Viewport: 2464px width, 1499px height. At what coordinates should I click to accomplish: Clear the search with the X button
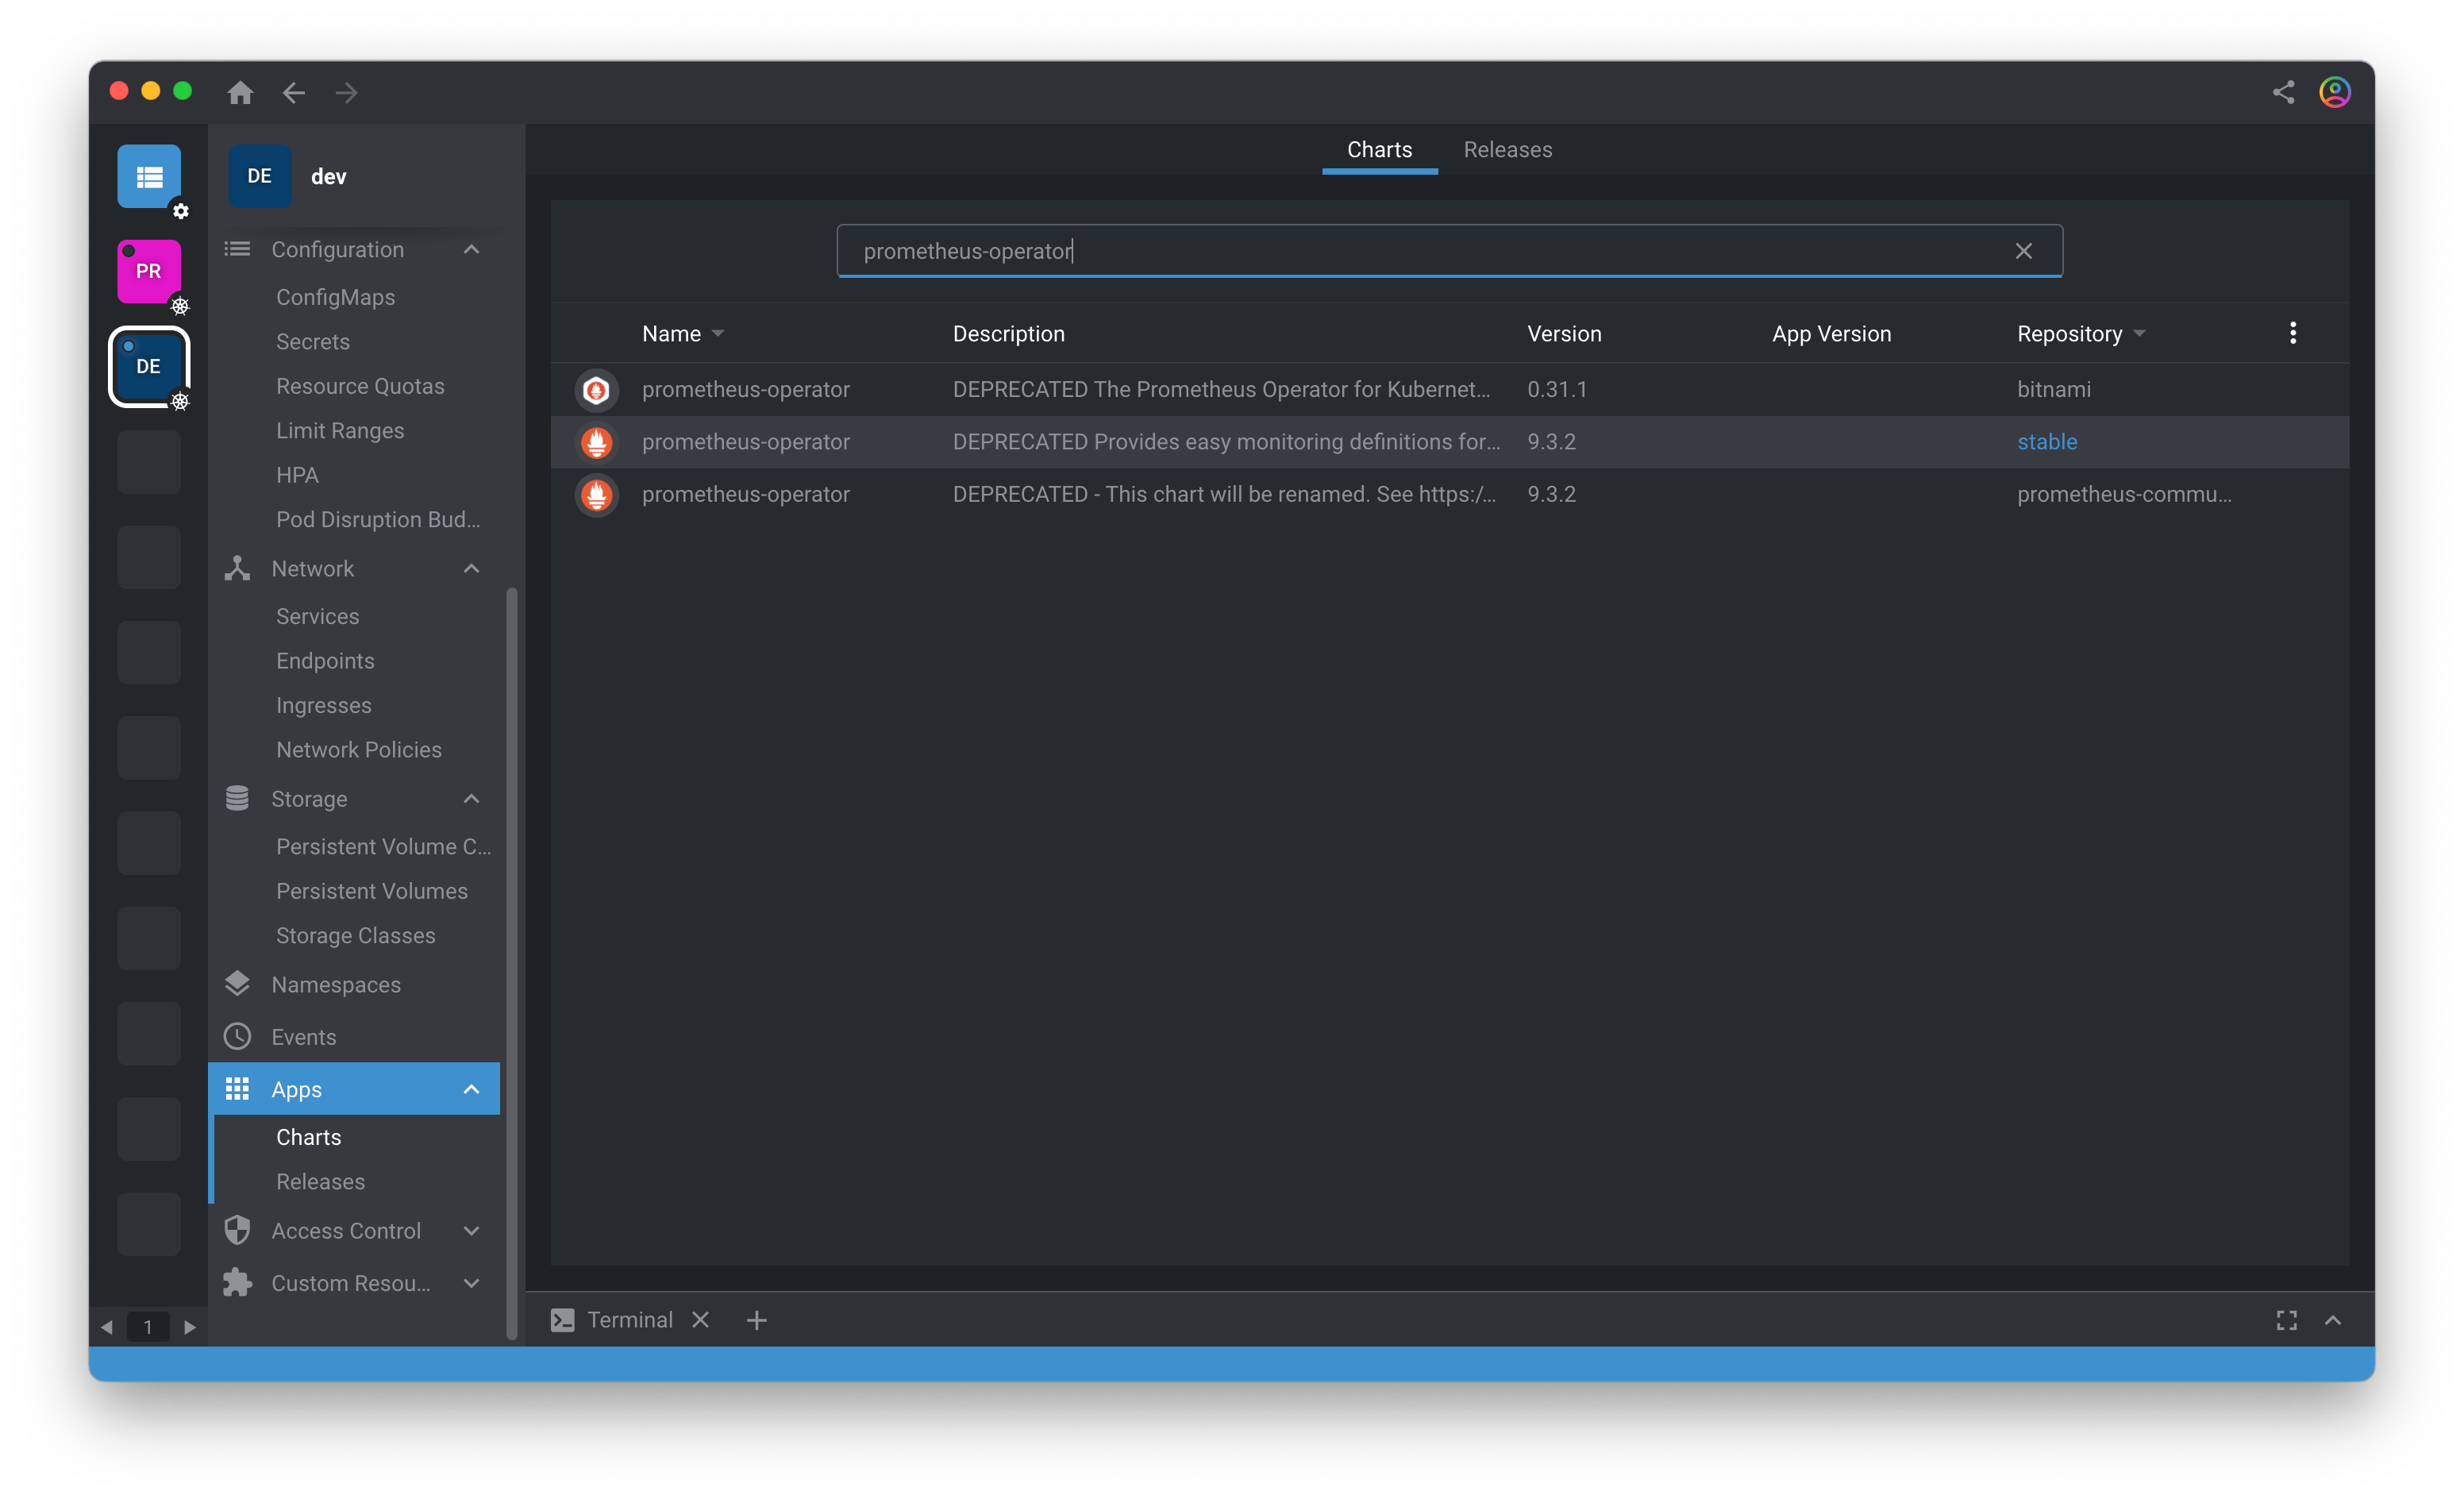click(2023, 250)
